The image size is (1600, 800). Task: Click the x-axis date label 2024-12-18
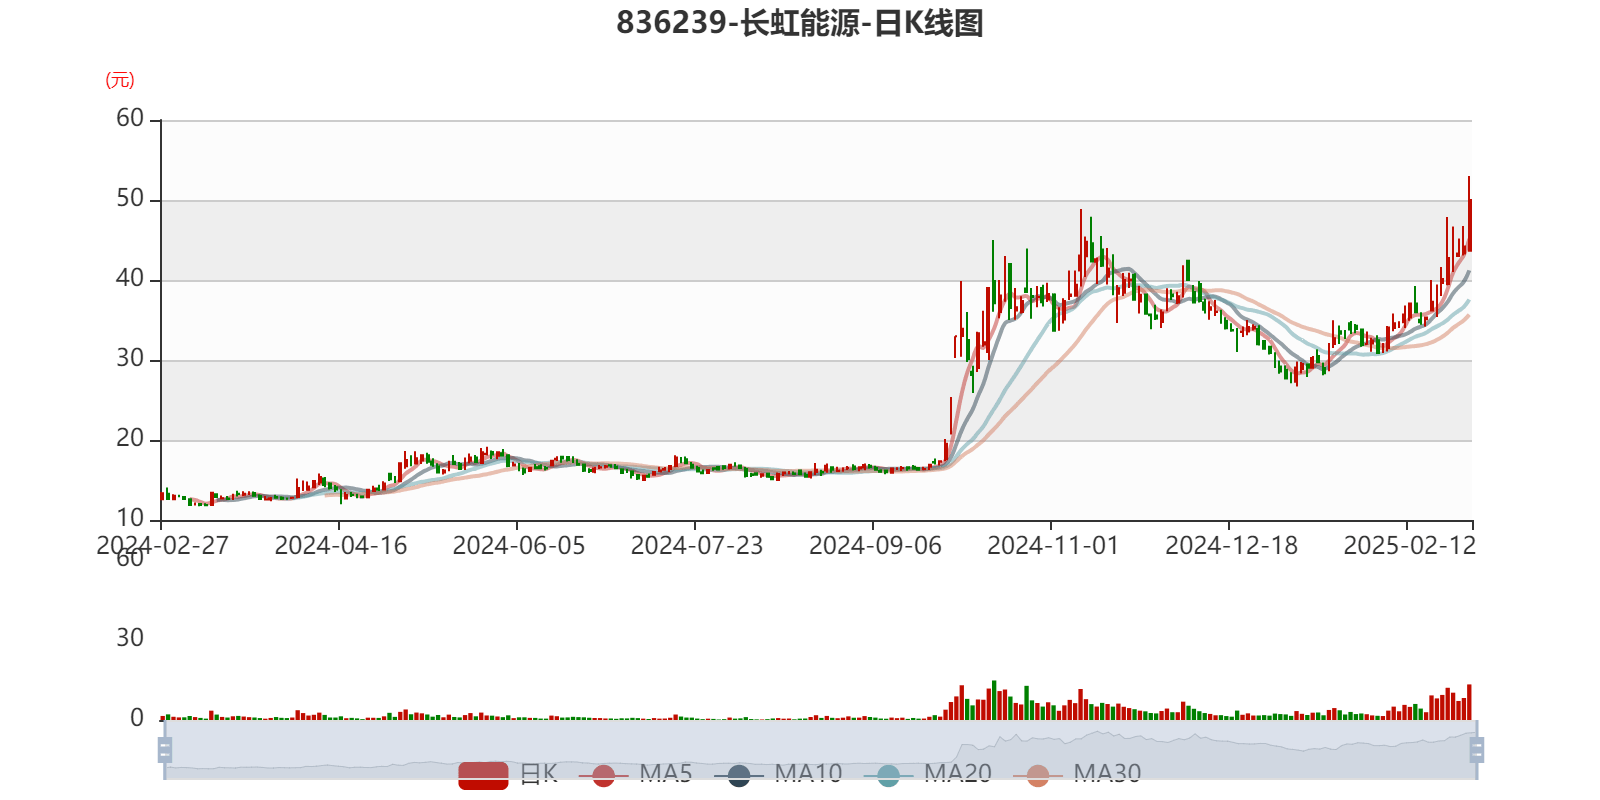1231,546
